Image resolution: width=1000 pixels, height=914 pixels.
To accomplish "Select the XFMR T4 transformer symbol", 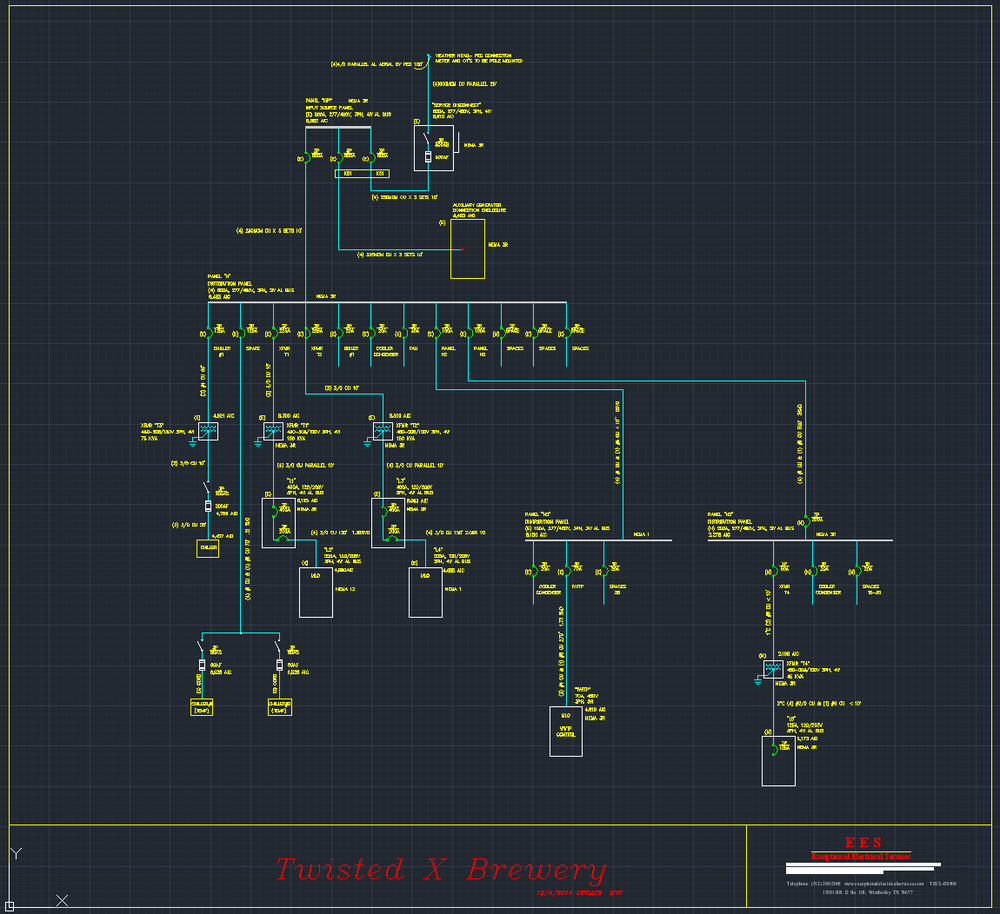I will click(x=773, y=669).
